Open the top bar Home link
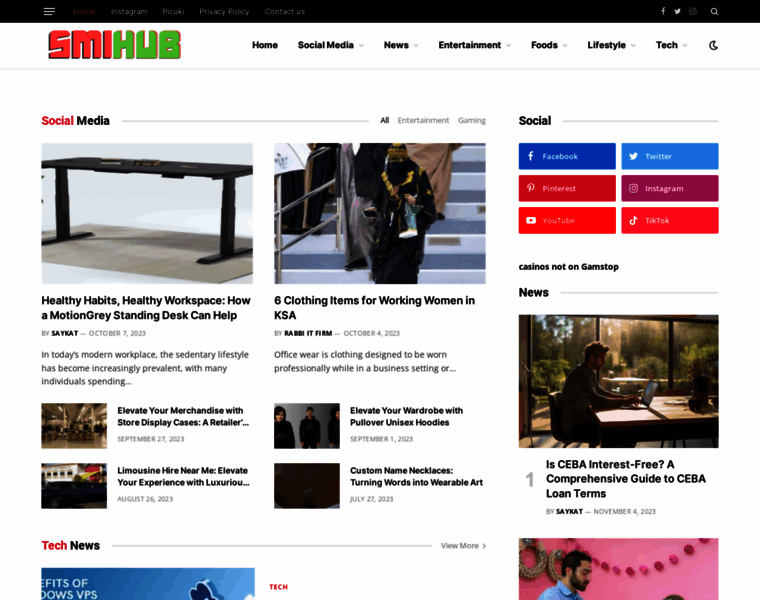This screenshot has height=600, width=760. coord(84,11)
